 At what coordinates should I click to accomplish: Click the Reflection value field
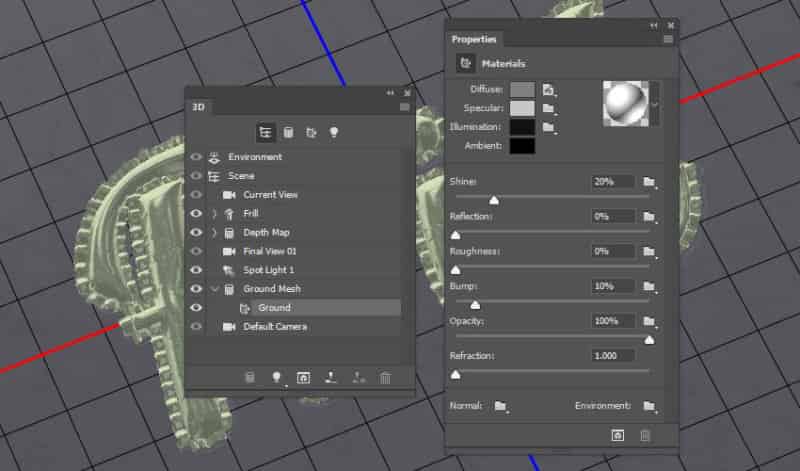[x=613, y=216]
